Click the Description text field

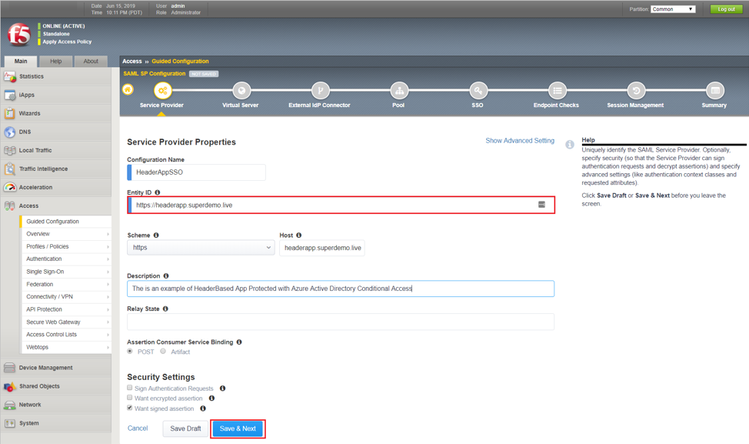click(341, 289)
